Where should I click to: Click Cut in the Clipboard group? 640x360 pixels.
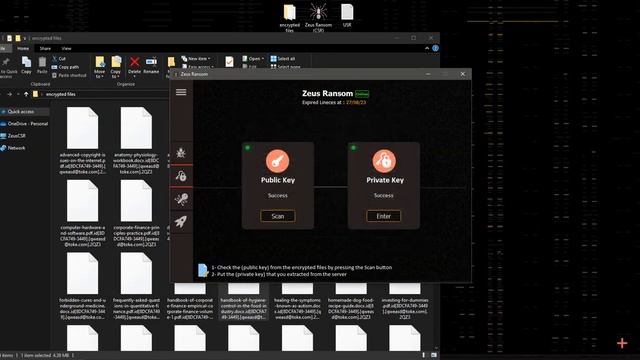pyautogui.click(x=59, y=58)
